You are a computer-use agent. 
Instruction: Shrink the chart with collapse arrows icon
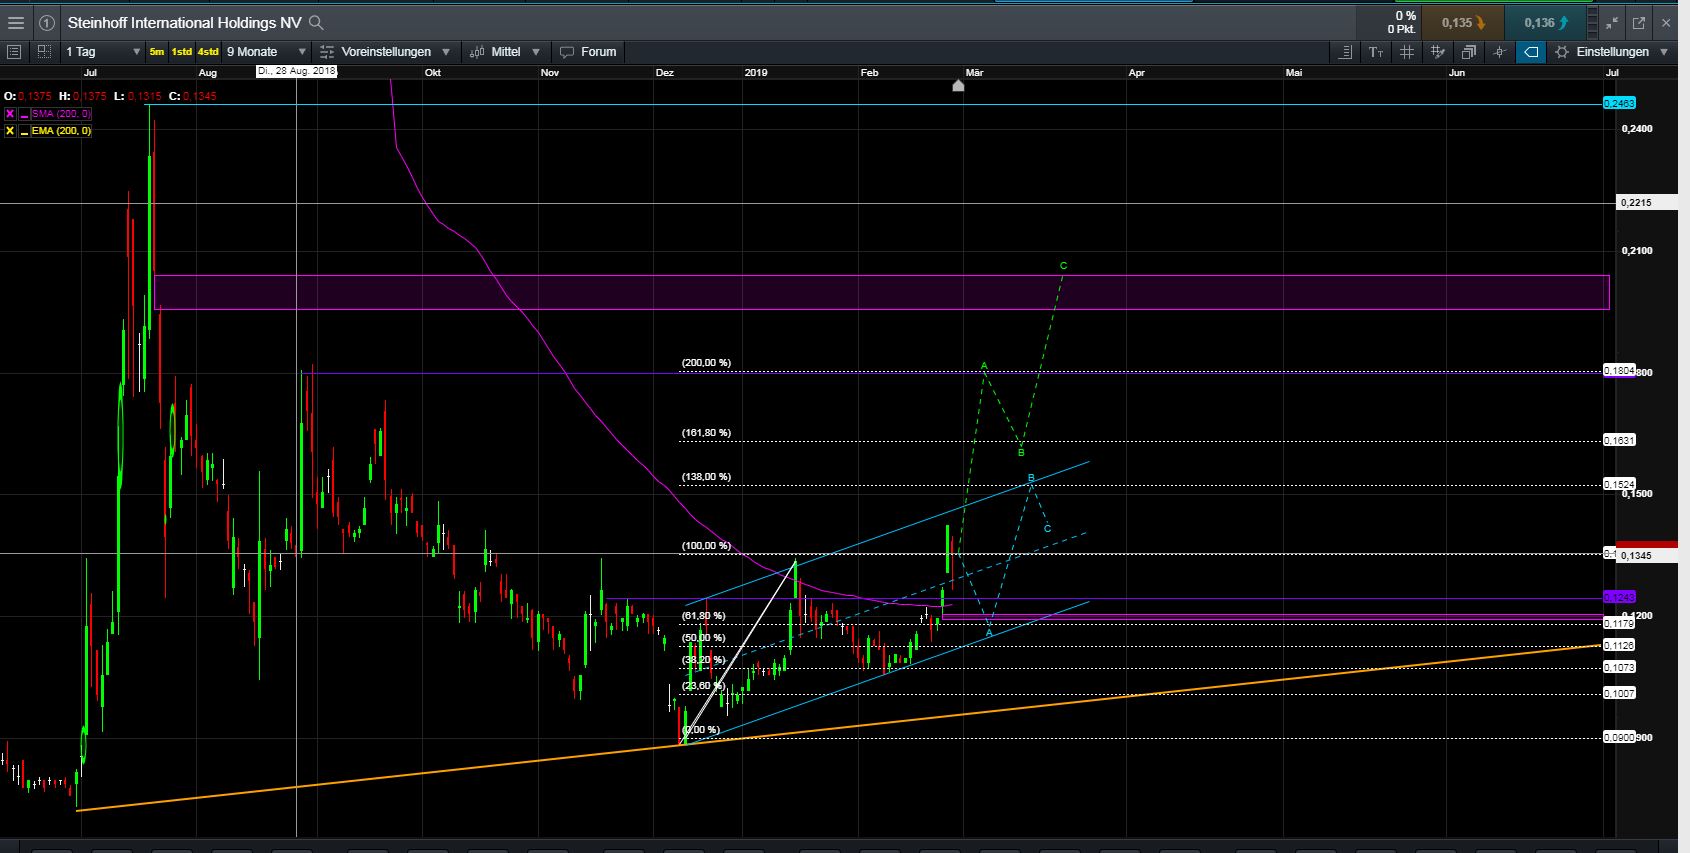[1612, 23]
